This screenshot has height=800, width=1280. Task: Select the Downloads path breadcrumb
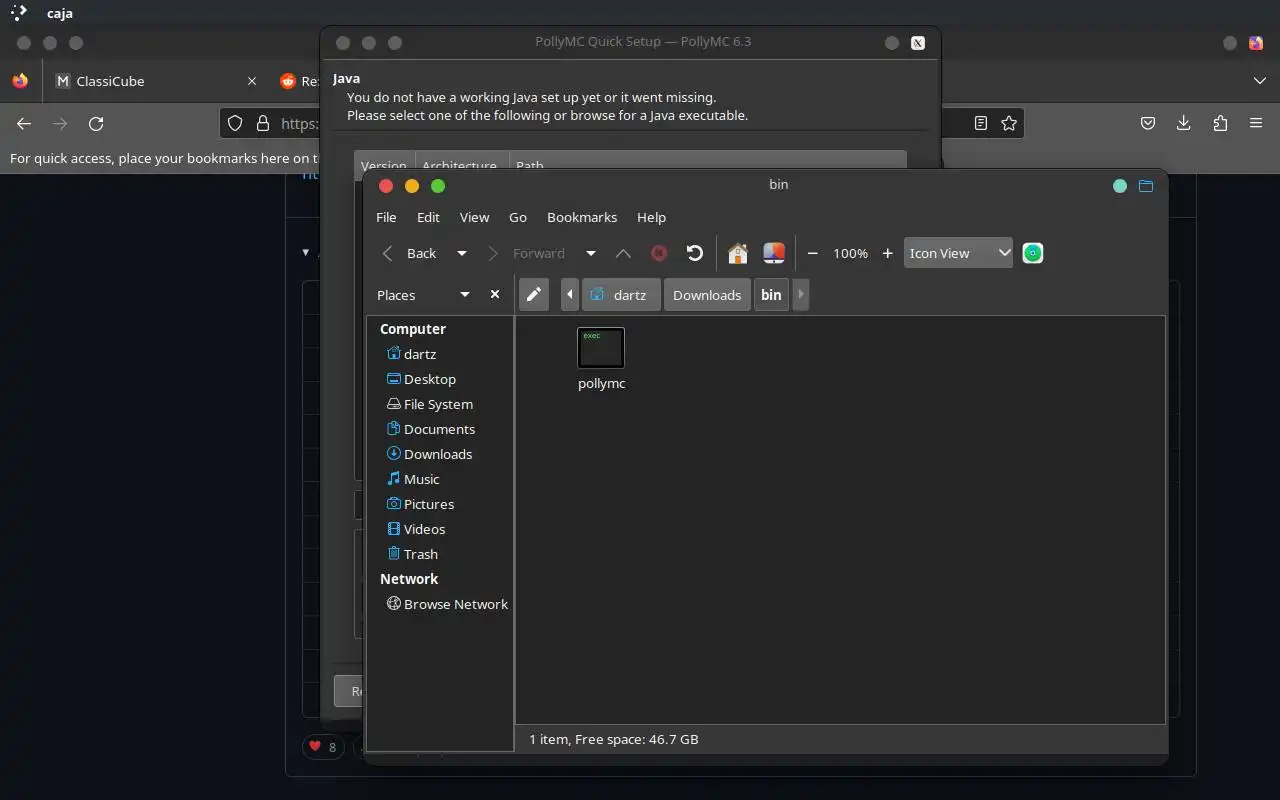tap(707, 295)
